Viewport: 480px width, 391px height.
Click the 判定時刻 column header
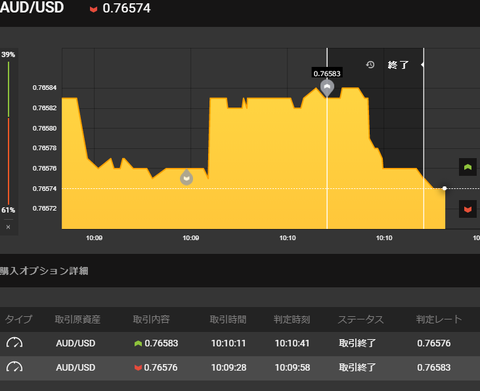click(292, 319)
